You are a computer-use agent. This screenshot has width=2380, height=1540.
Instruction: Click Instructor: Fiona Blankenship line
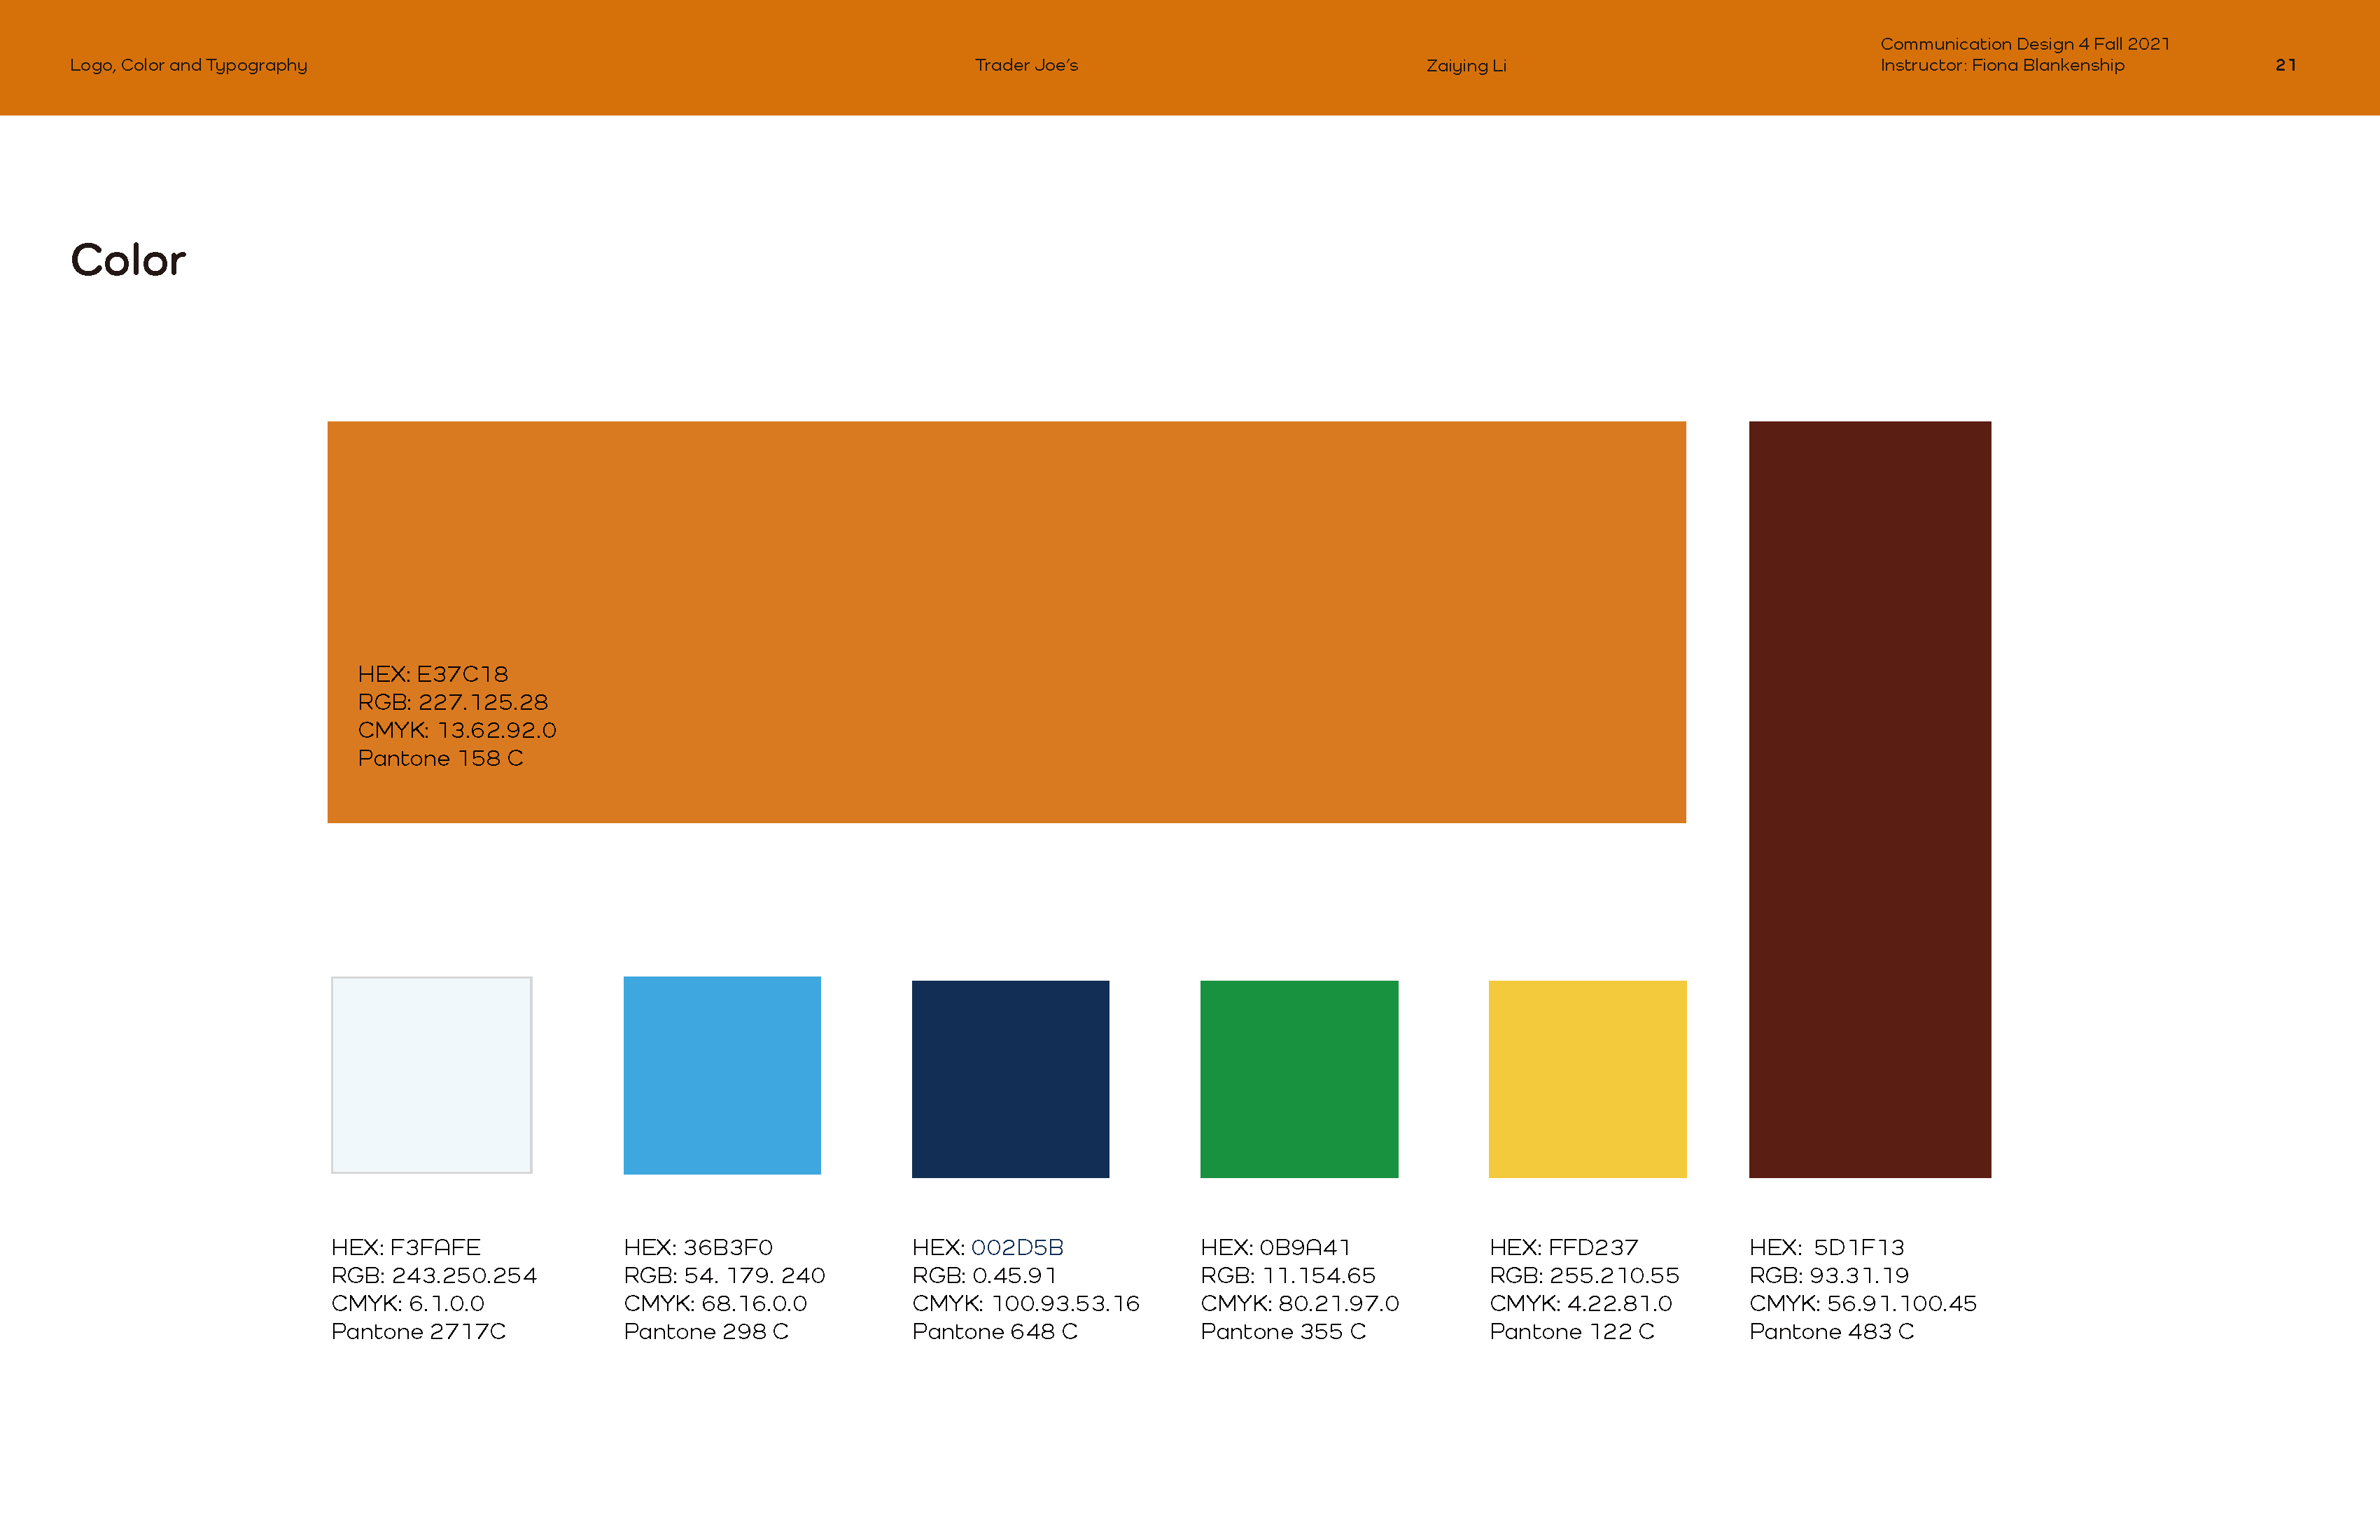pyautogui.click(x=2001, y=65)
